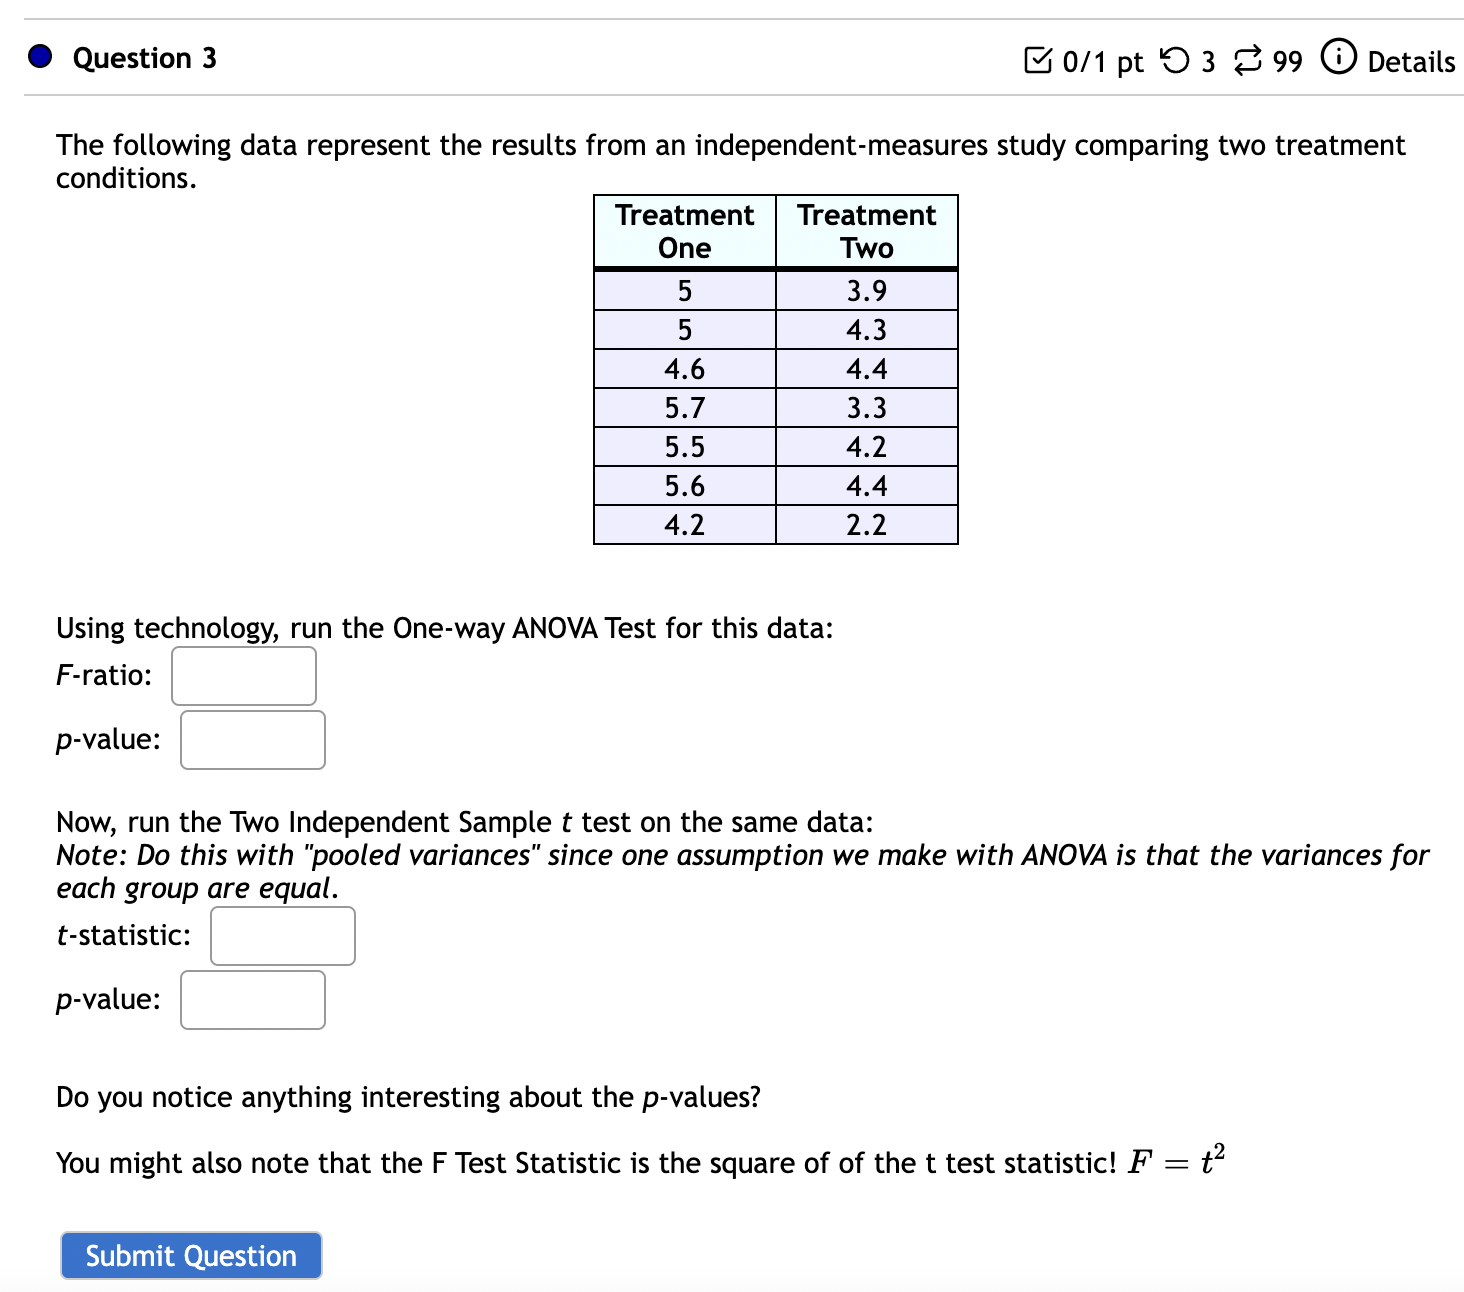
Task: Click the F-ratio answer input field
Action: tap(242, 676)
